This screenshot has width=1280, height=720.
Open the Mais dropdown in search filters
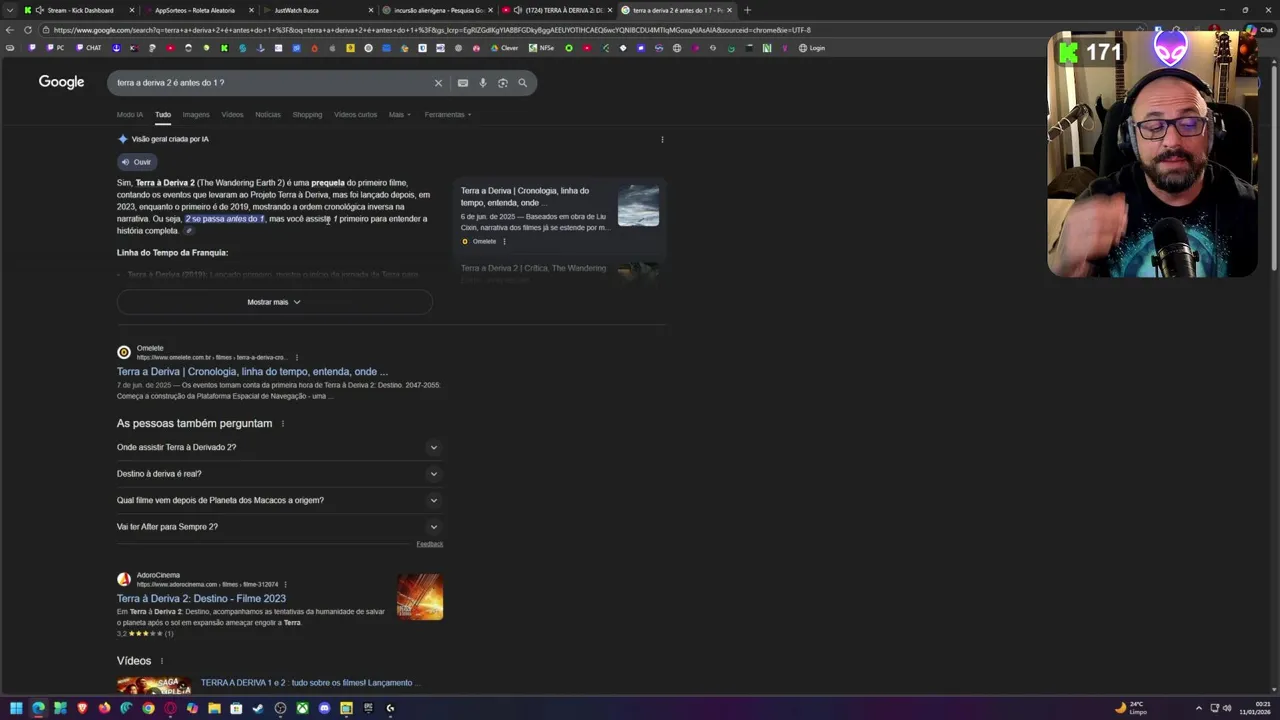pos(399,114)
